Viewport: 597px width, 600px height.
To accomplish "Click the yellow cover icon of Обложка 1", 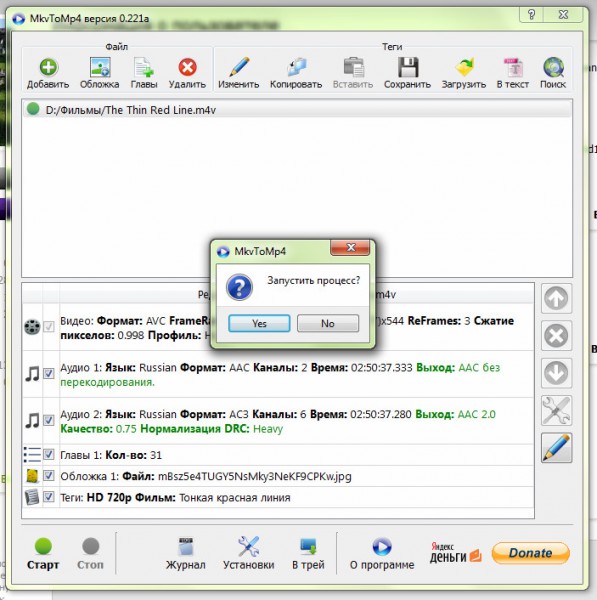I will click(33, 476).
